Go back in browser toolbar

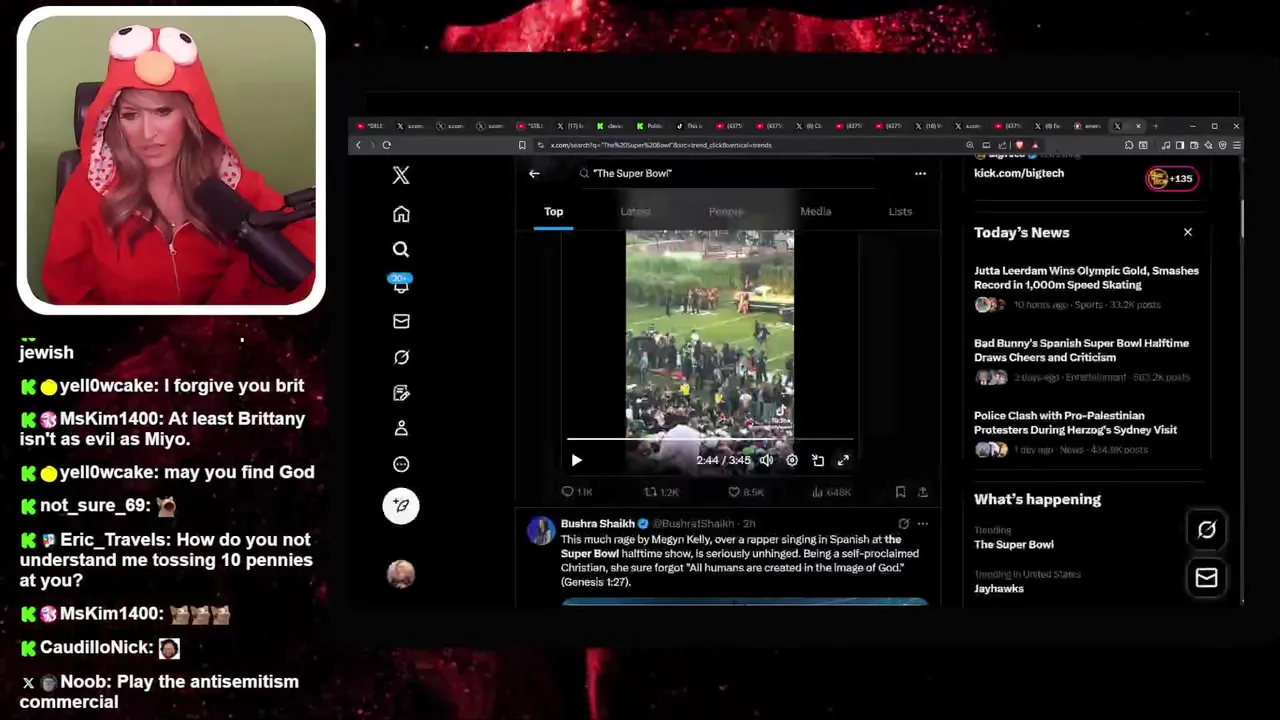point(358,145)
